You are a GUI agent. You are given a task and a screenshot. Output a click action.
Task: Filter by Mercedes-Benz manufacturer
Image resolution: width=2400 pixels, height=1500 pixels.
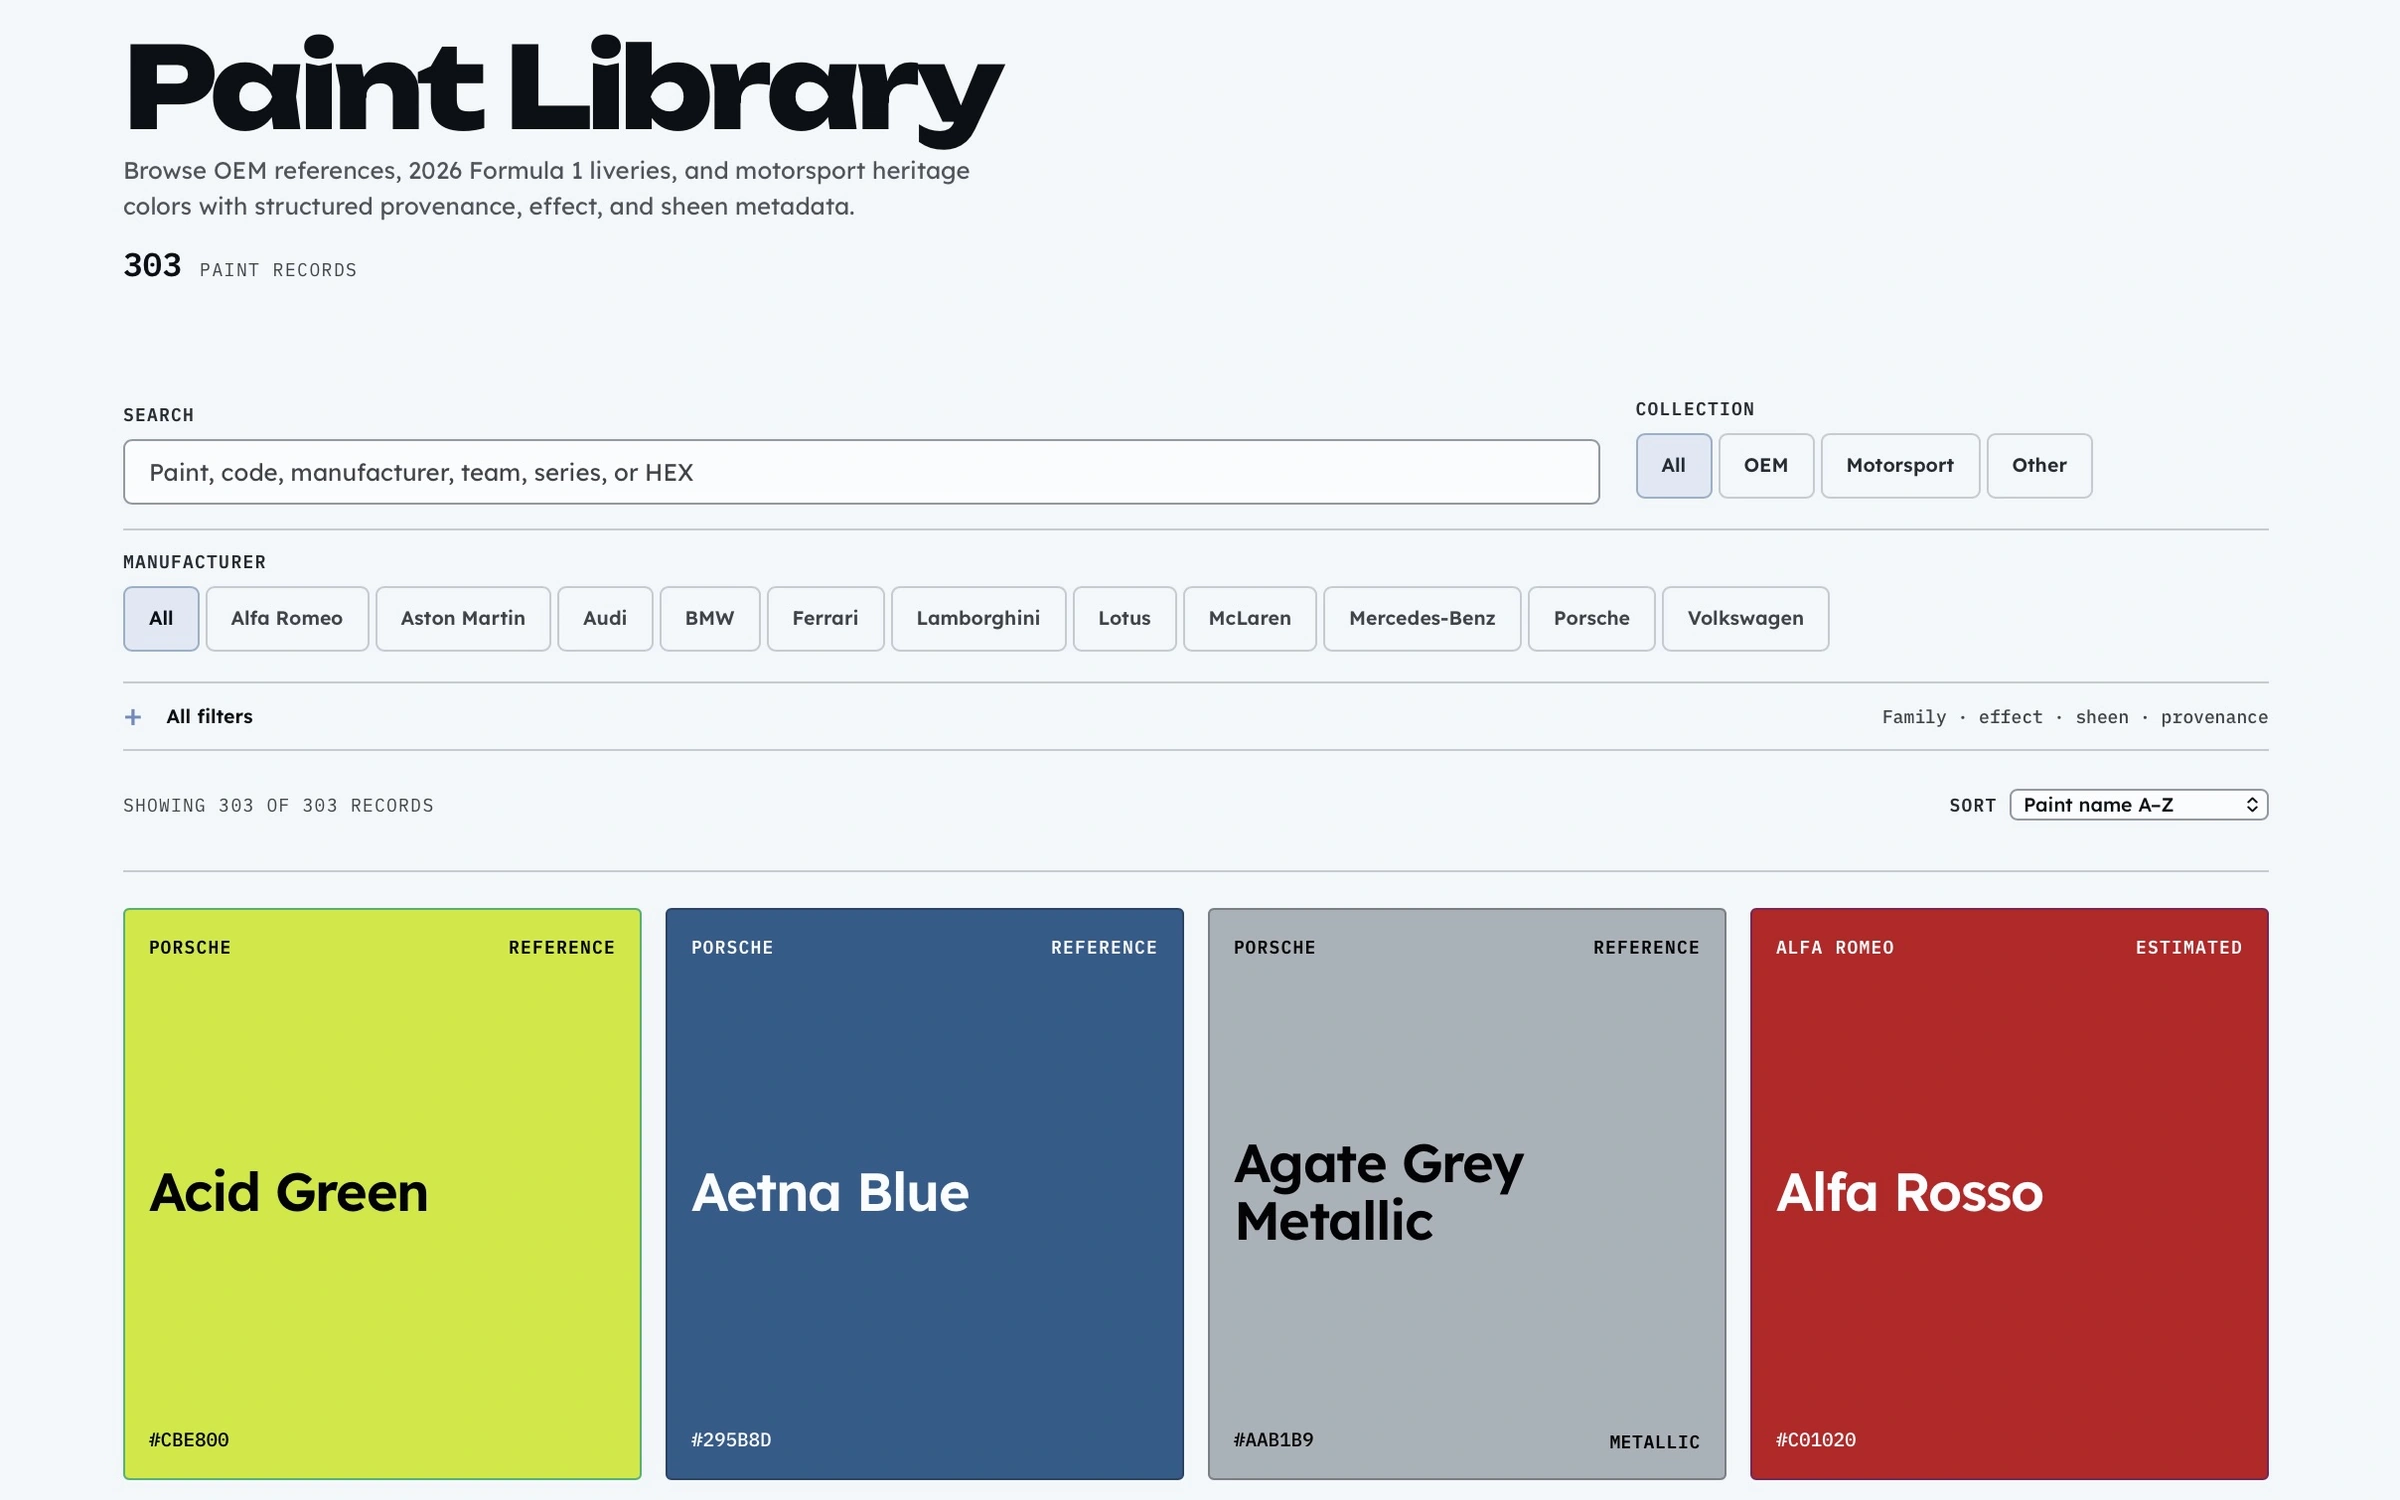1422,618
